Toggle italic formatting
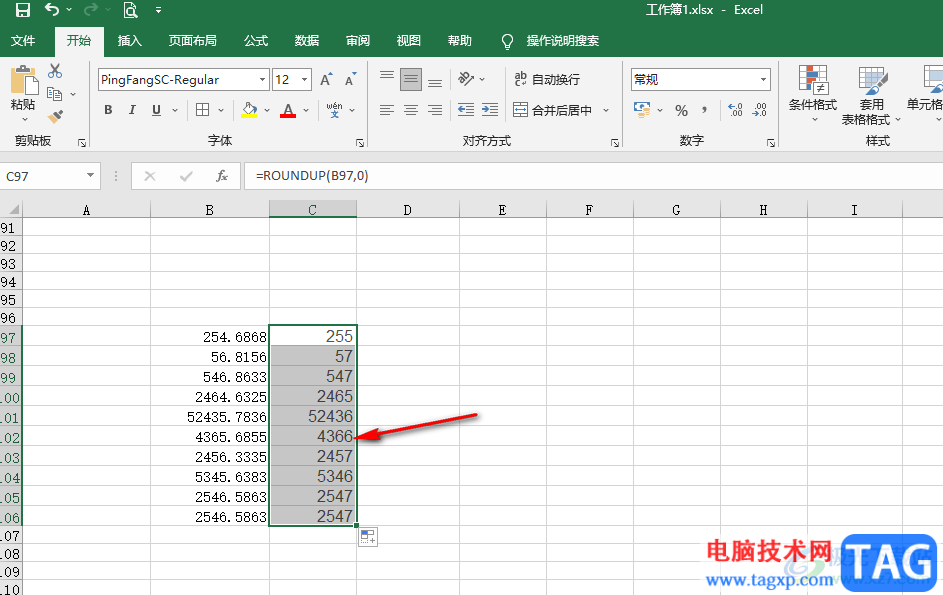Viewport: 943px width, 595px height. click(132, 110)
